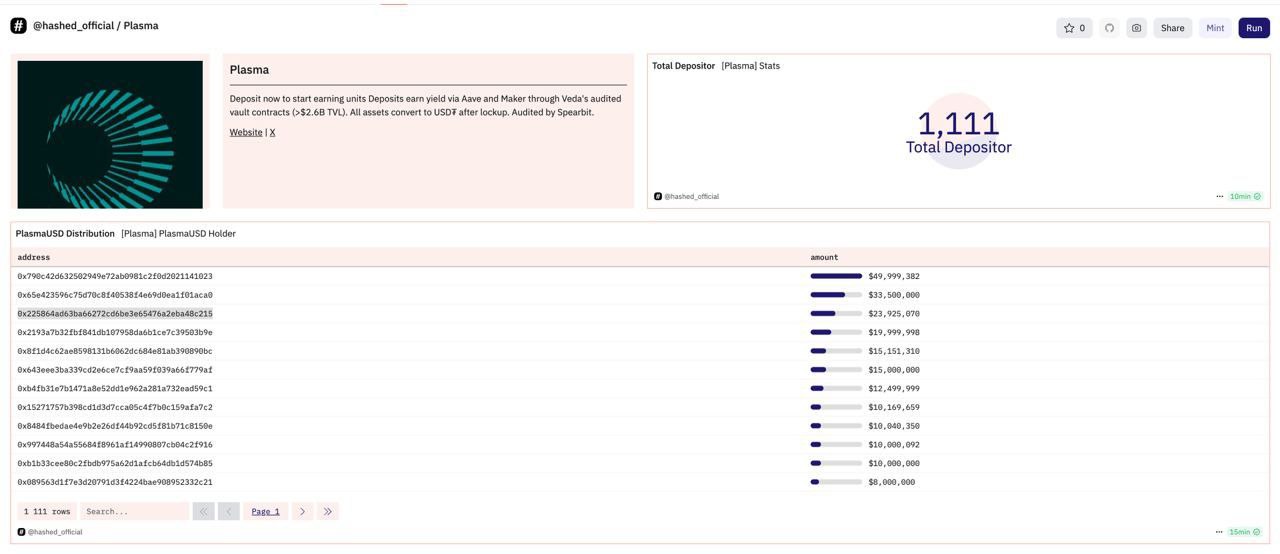Click the $10,169,659 amount value

(x=893, y=407)
